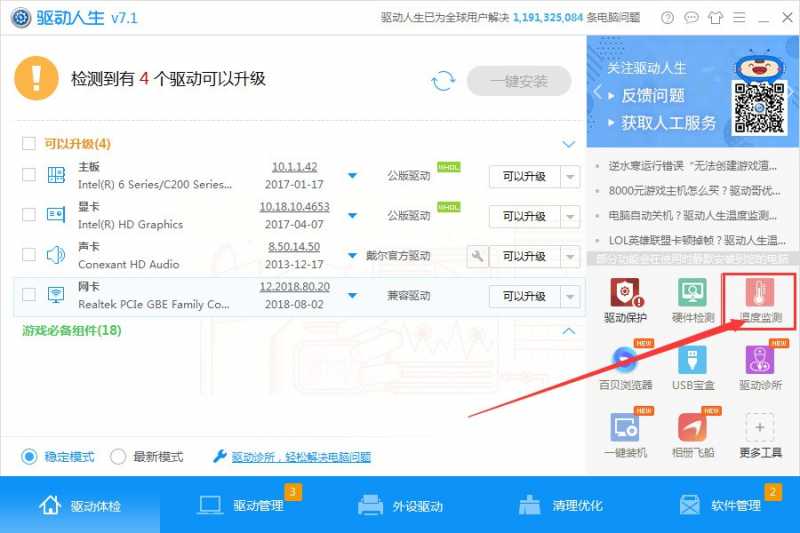
Task: Open news item 逆水寒运行错误
Action: (x=692, y=166)
